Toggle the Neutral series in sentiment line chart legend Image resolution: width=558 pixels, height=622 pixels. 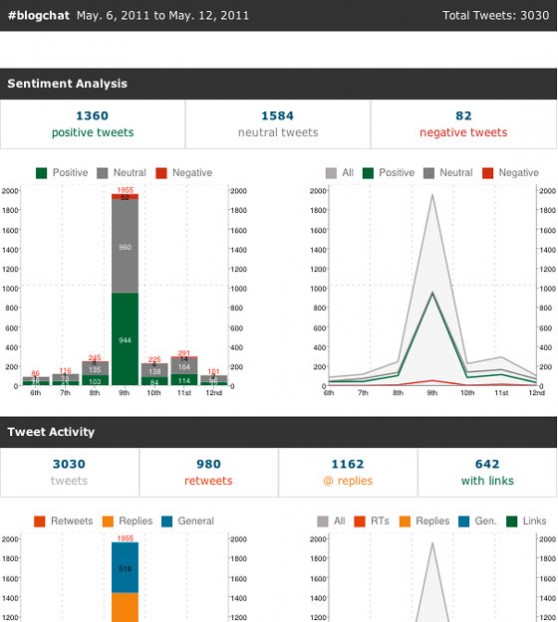tap(448, 173)
